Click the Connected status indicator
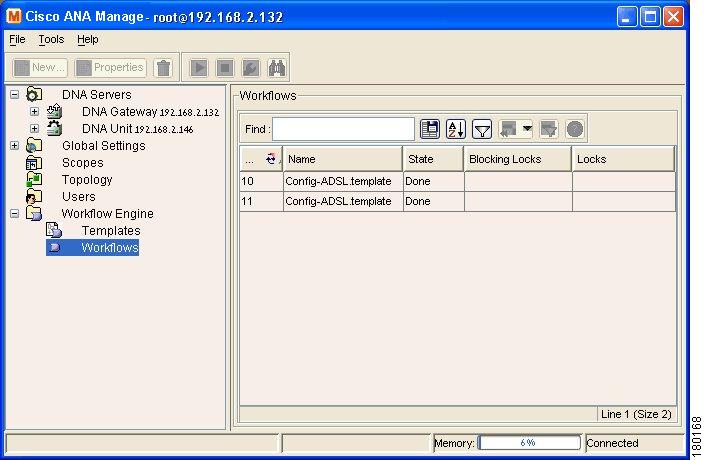The width and height of the screenshot is (704, 460). point(612,443)
